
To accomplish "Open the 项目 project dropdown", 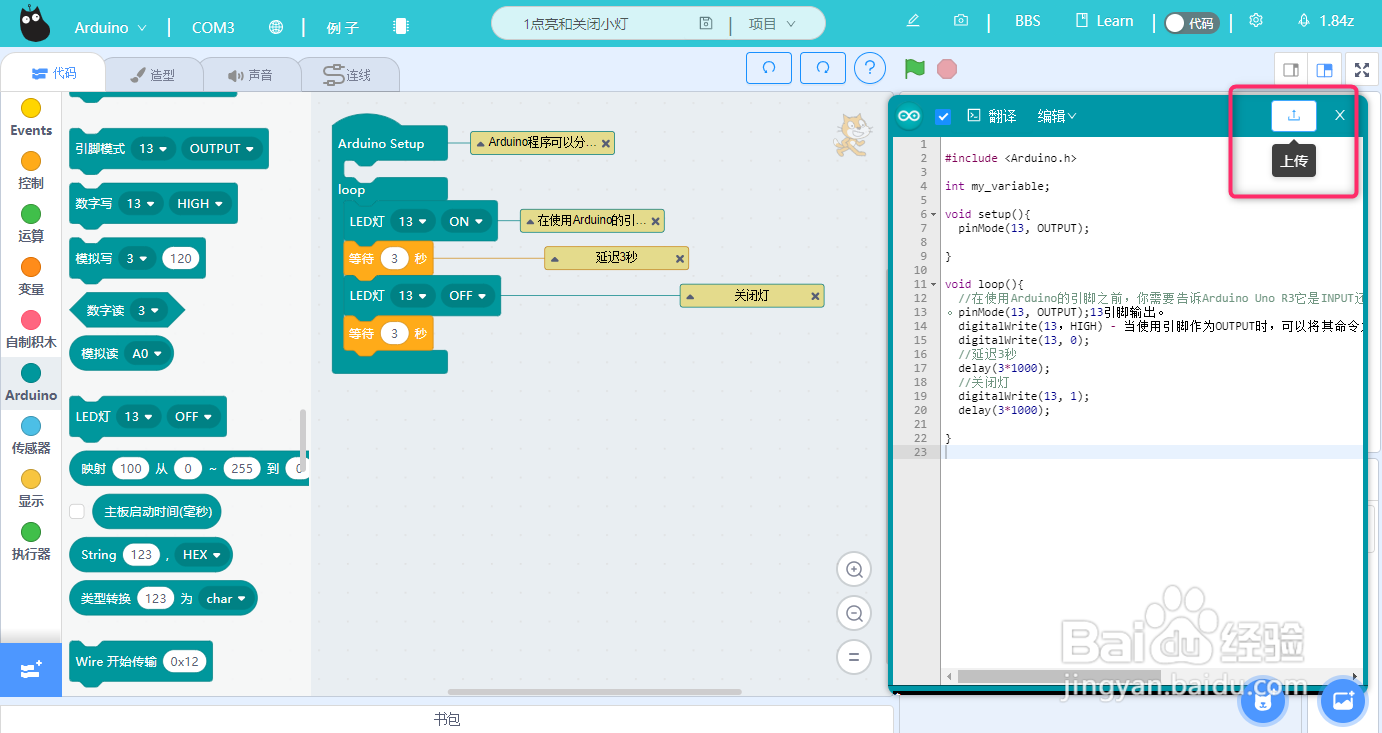I will tap(773, 24).
